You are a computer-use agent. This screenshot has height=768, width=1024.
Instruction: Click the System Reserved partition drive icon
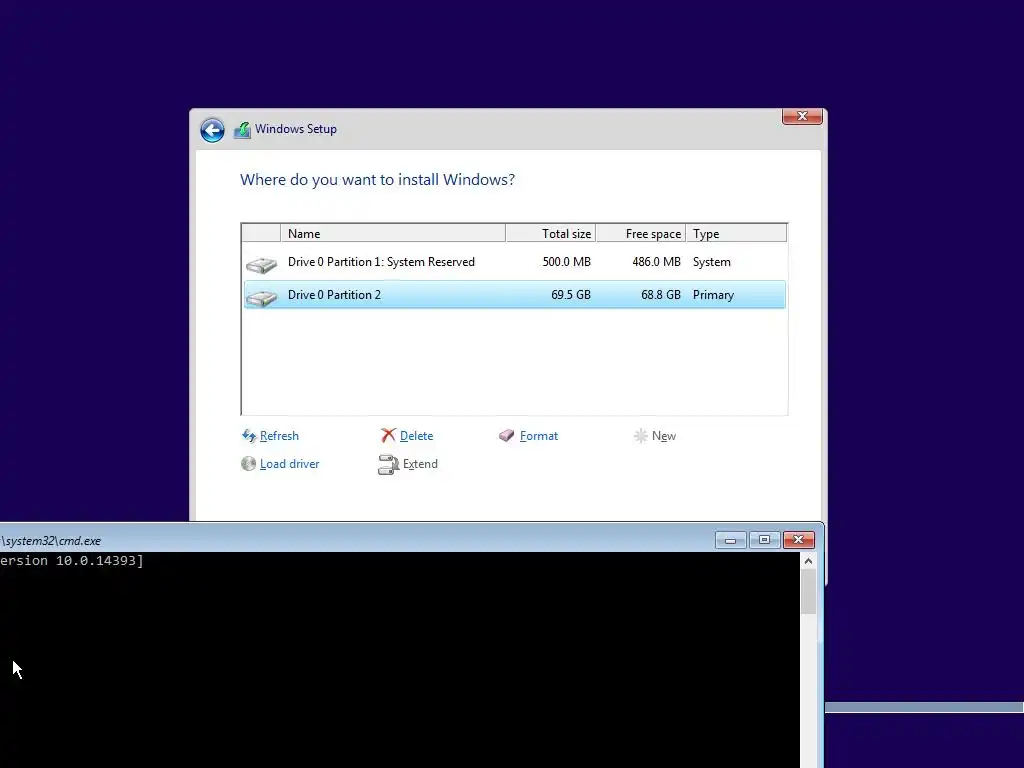point(261,264)
